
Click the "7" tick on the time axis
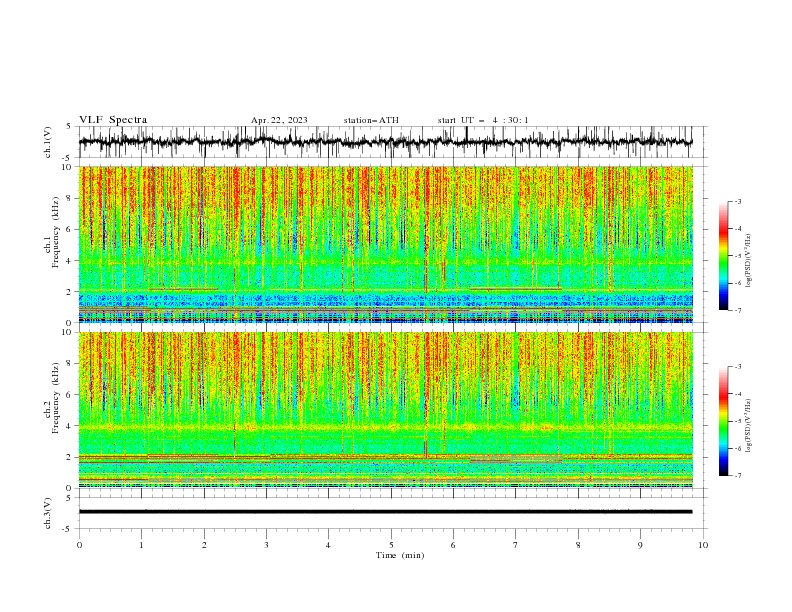click(516, 545)
